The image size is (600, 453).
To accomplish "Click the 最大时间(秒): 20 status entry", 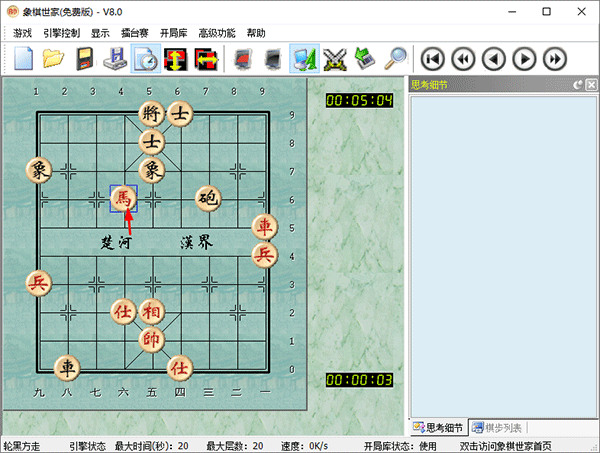I will pos(152,446).
